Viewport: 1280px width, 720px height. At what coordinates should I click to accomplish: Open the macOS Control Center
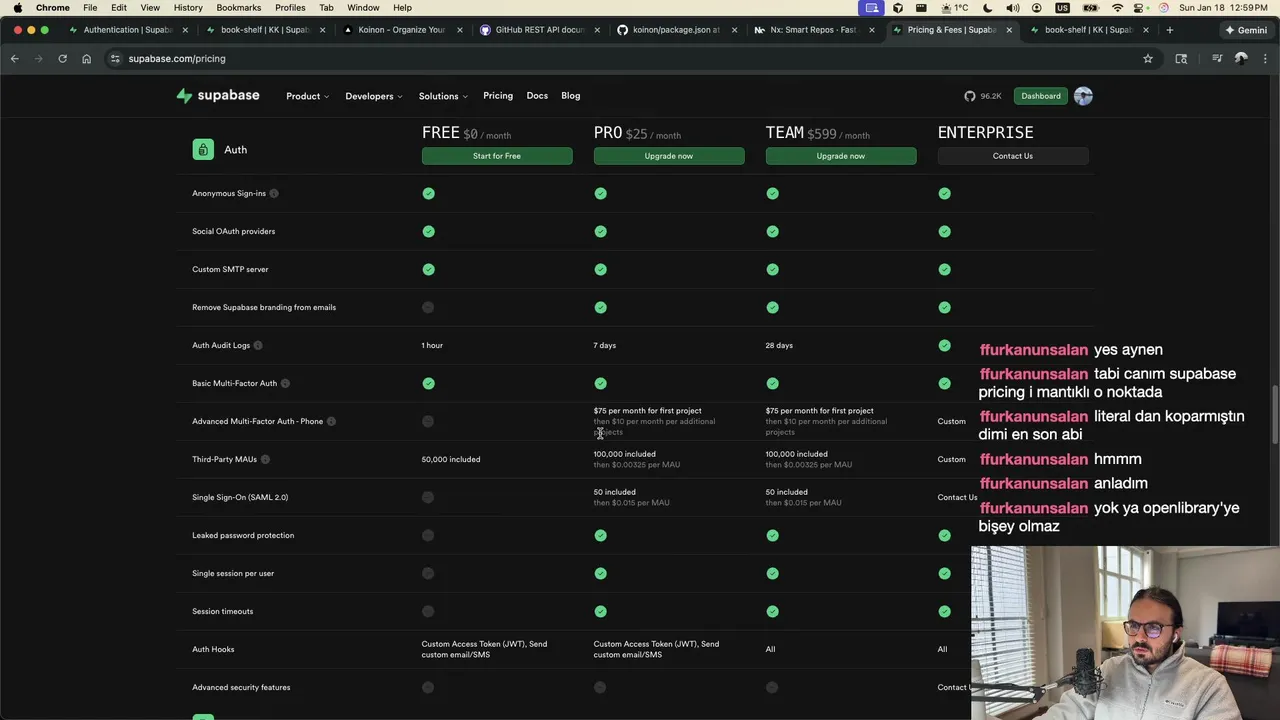click(1140, 7)
